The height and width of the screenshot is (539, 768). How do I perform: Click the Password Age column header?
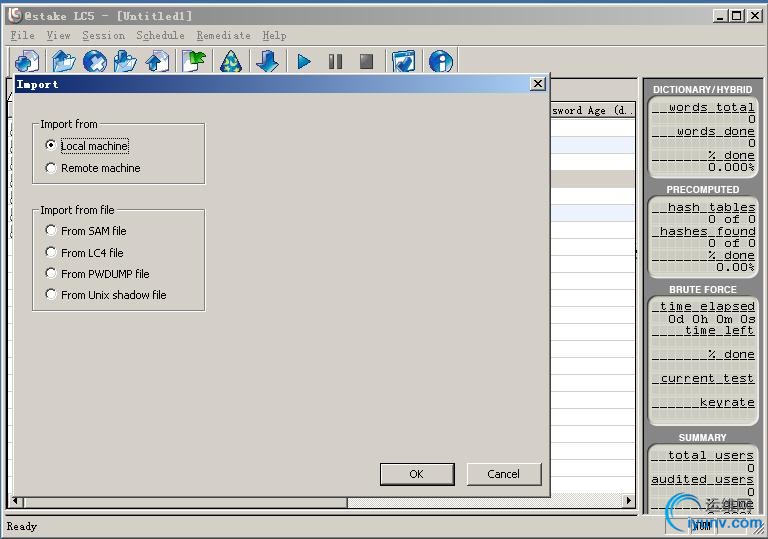click(x=593, y=110)
